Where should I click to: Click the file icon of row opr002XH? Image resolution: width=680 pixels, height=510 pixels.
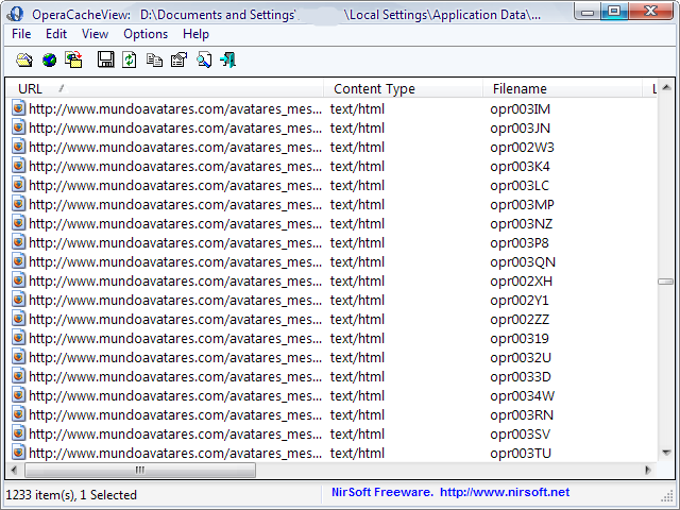[x=18, y=280]
